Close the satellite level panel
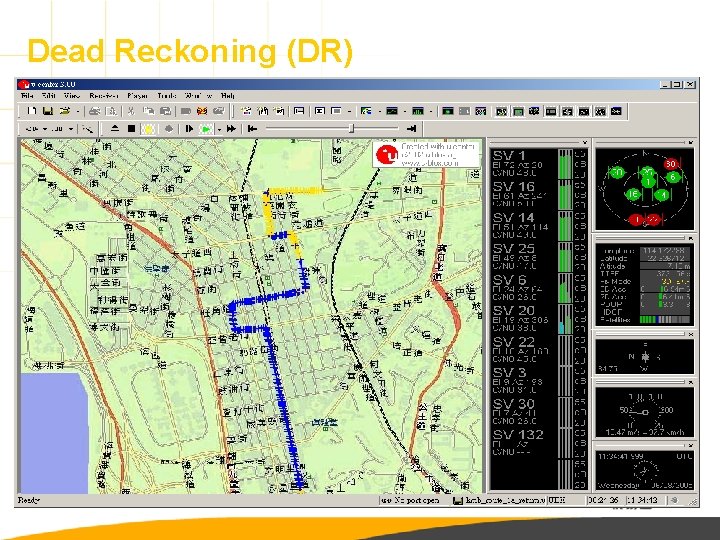This screenshot has width=720, height=540. pos(585,142)
